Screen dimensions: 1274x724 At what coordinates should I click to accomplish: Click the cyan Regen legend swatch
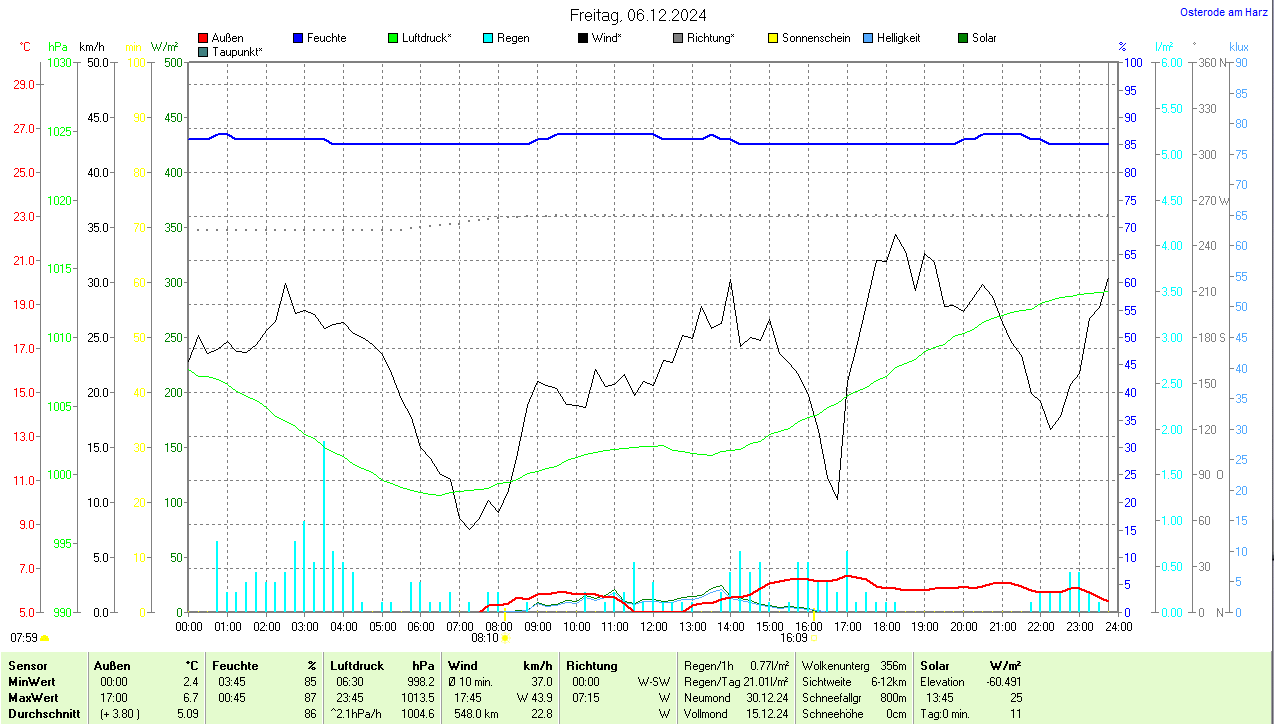pyautogui.click(x=488, y=38)
